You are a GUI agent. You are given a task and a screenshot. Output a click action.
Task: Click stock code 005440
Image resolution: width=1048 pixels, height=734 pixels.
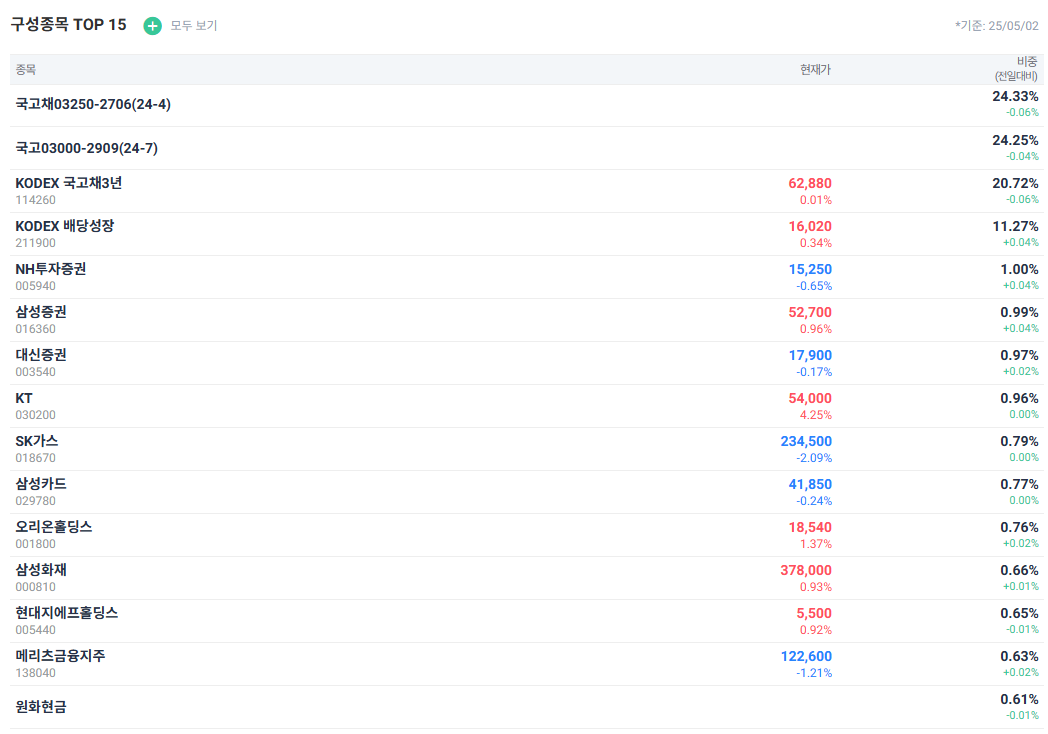(x=35, y=630)
